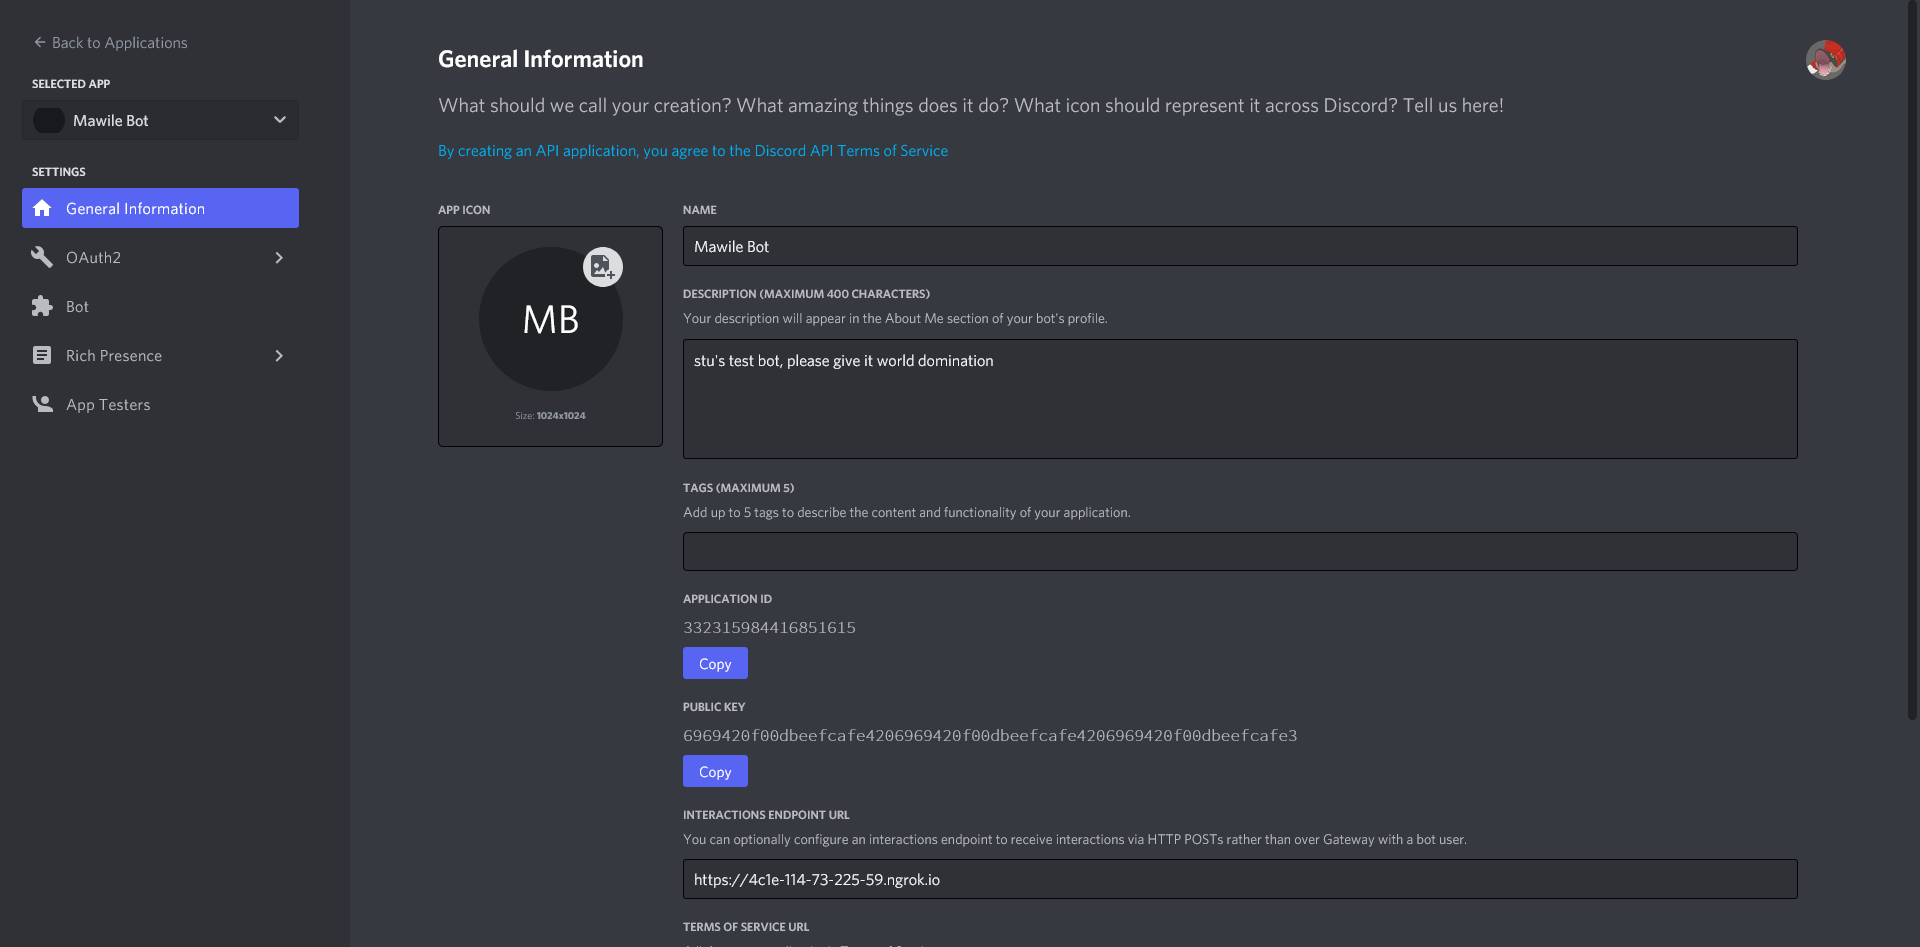The height and width of the screenshot is (947, 1920).
Task: Select the application ID number 332315984416851615
Action: click(769, 627)
